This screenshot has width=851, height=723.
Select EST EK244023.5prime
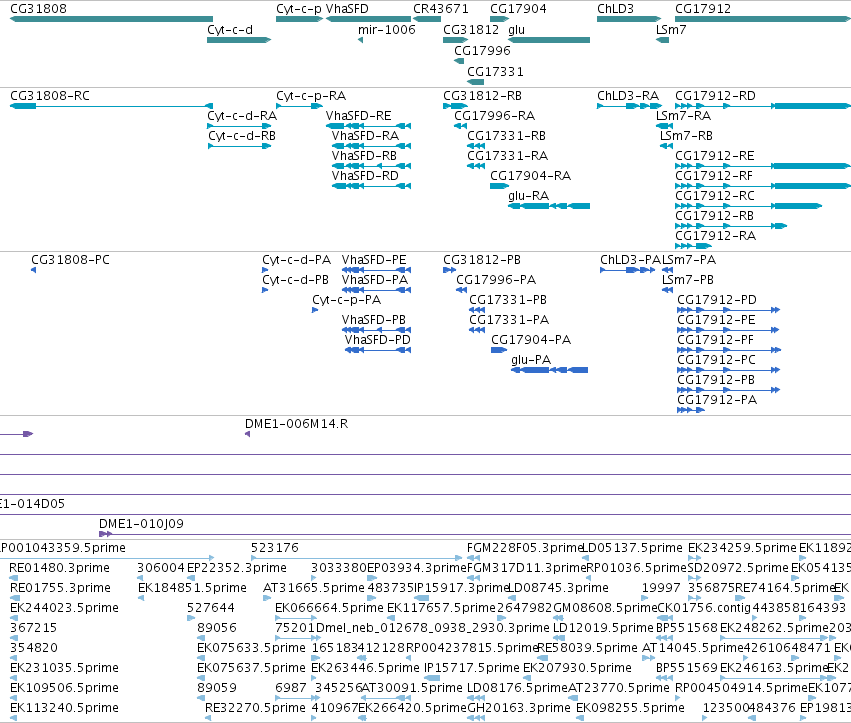click(14, 618)
